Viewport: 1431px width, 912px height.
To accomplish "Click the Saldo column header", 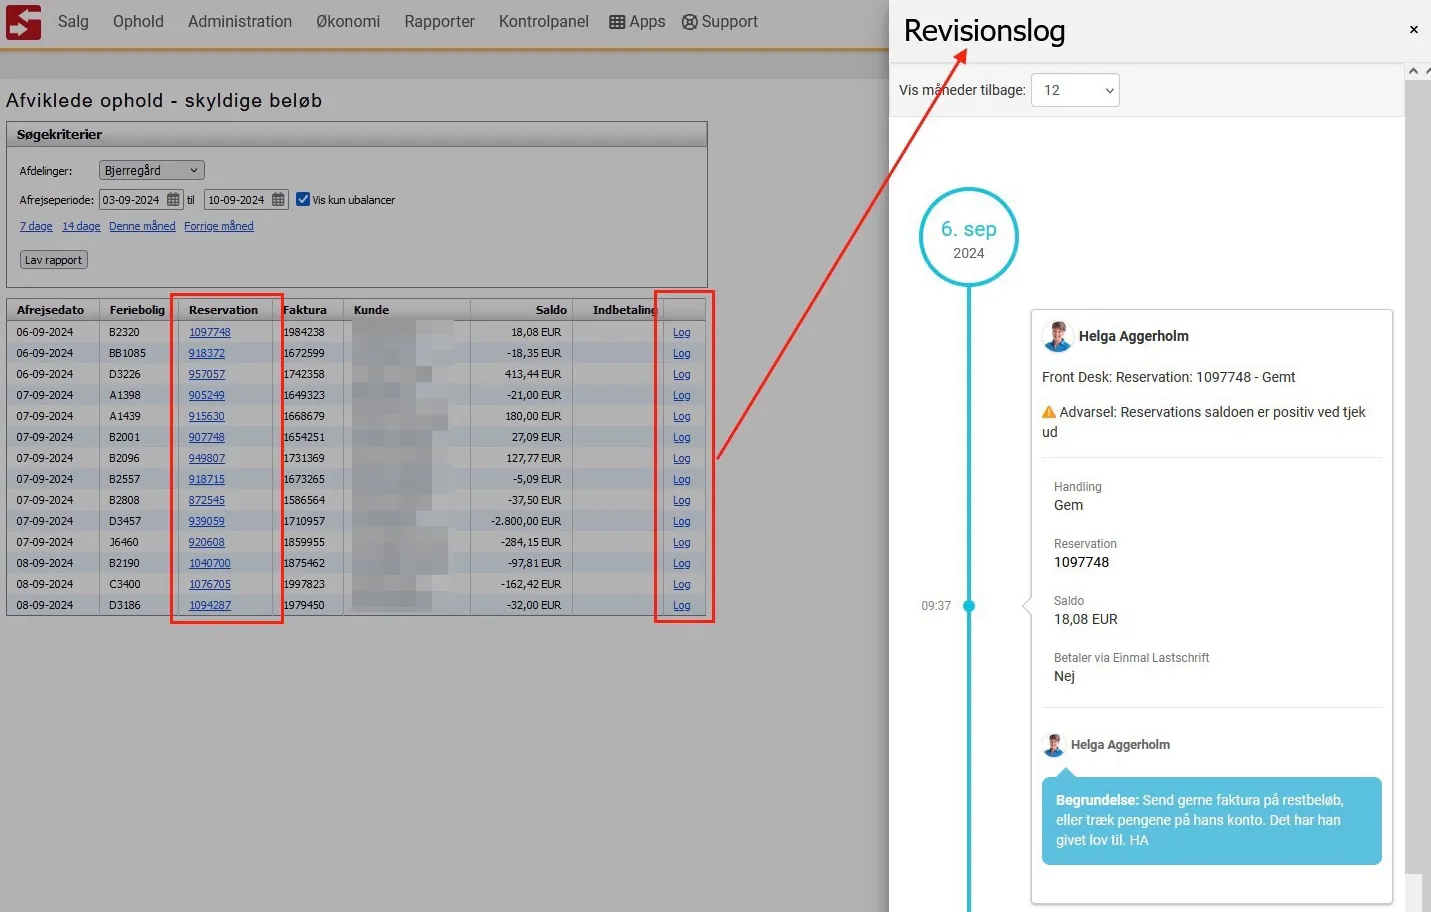I will click(551, 310).
